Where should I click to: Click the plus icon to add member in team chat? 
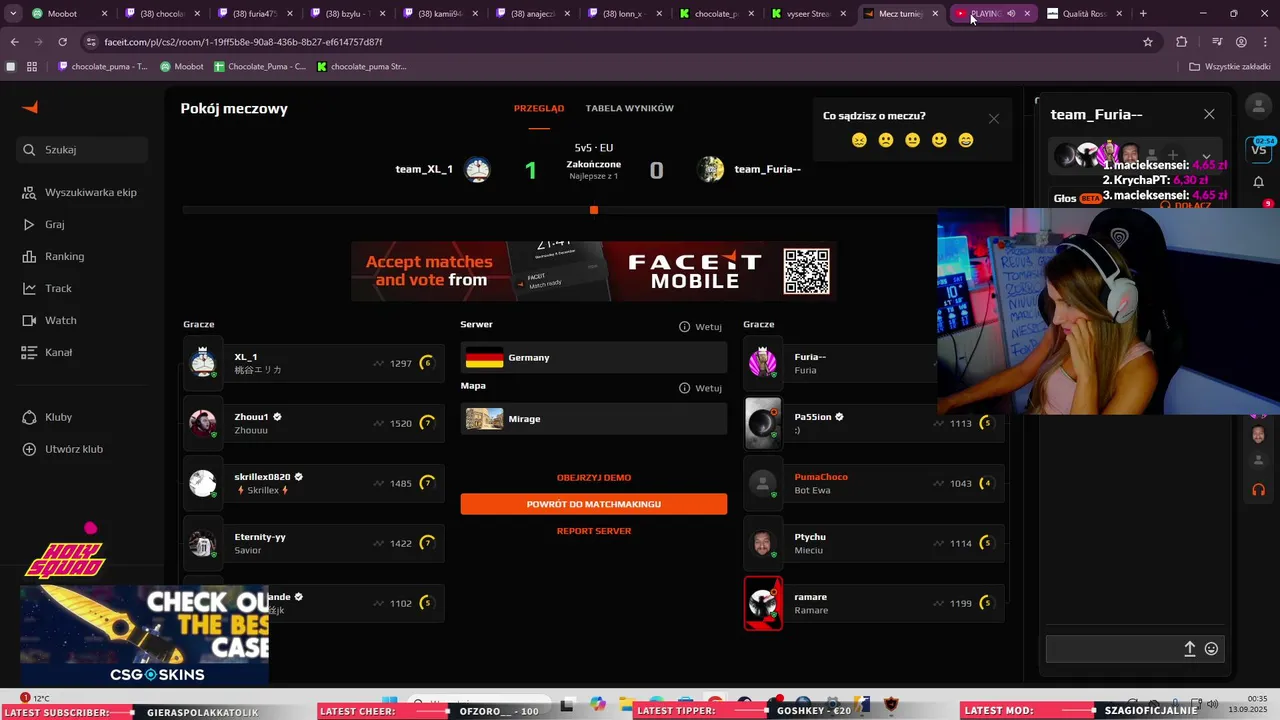(x=1173, y=156)
